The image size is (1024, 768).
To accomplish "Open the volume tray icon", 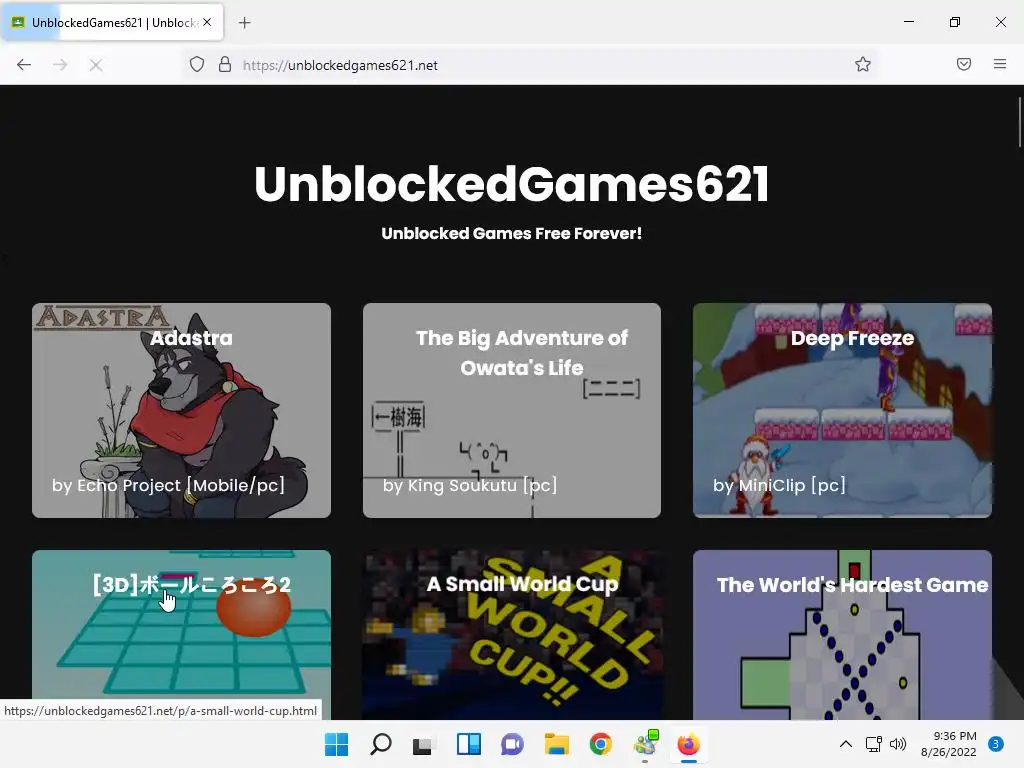I will point(898,744).
